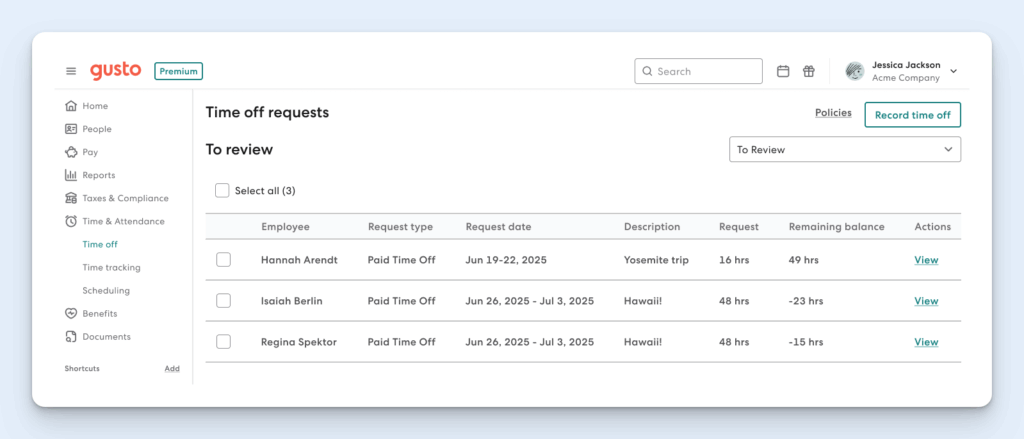Open Time tracking submenu item
This screenshot has height=439, width=1024.
pos(111,267)
